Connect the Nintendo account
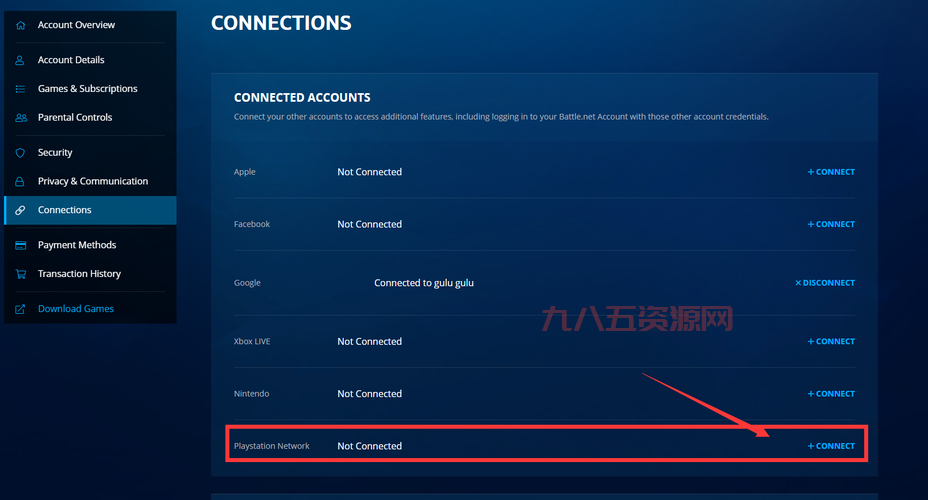This screenshot has width=928, height=500. click(831, 394)
